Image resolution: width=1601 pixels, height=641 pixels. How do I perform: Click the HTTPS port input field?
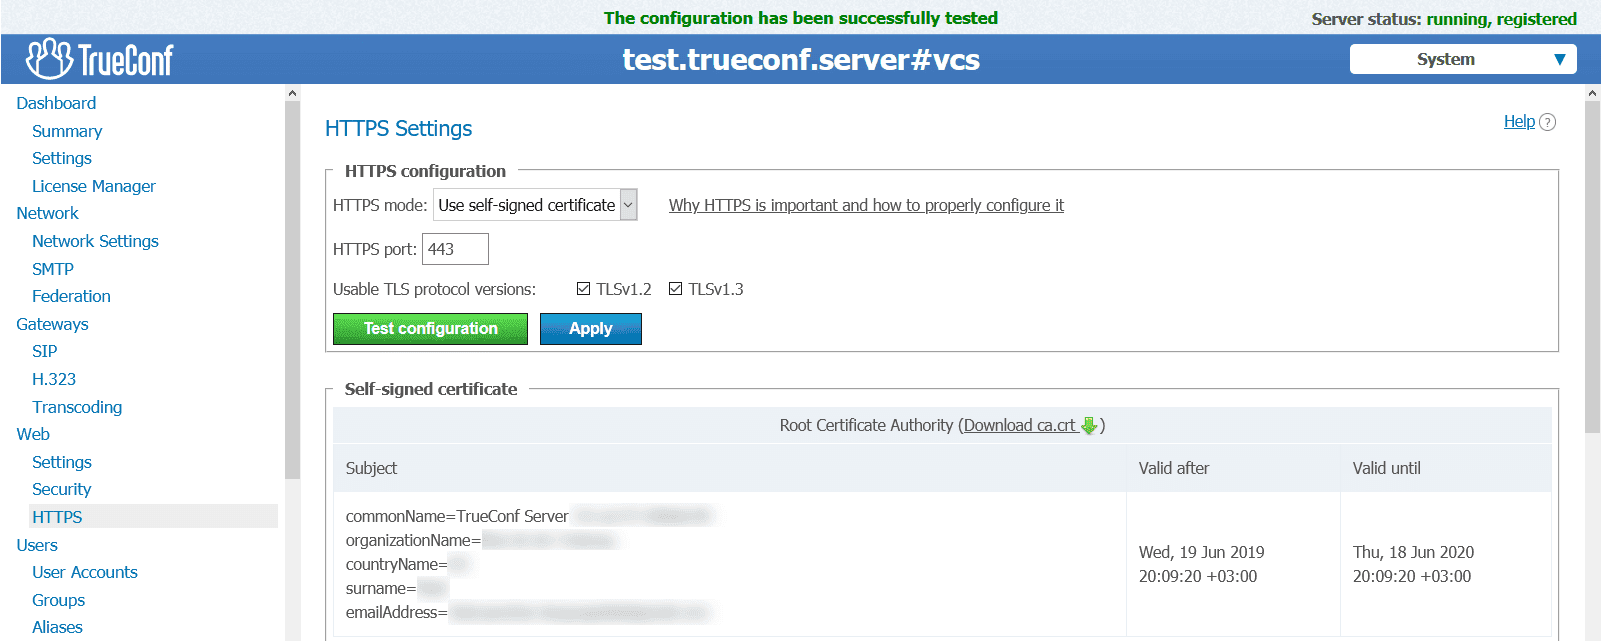coord(455,249)
